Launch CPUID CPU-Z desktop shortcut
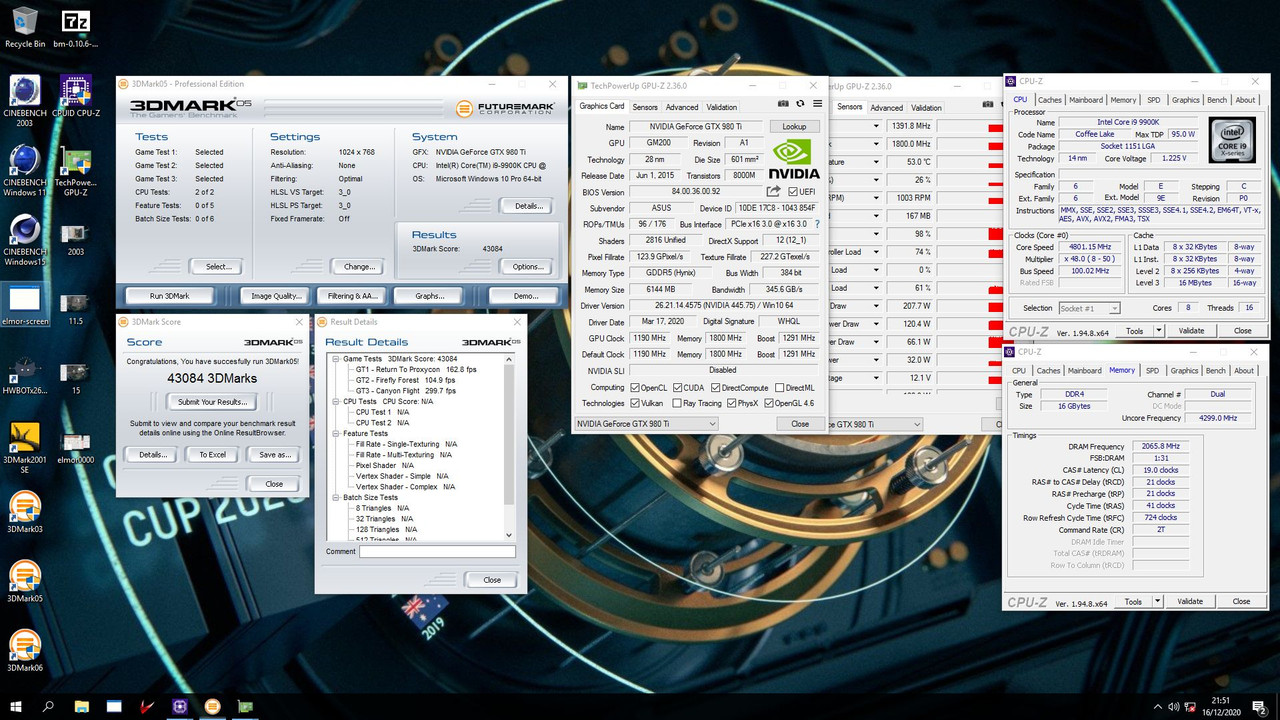Viewport: 1280px width, 720px height. coord(76,95)
